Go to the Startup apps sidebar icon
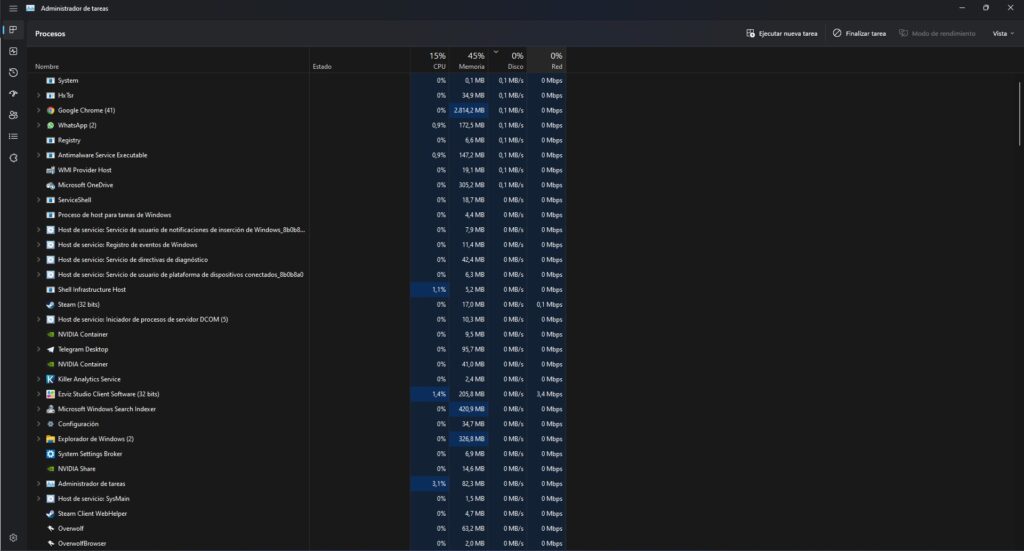The width and height of the screenshot is (1024, 551). (13, 94)
